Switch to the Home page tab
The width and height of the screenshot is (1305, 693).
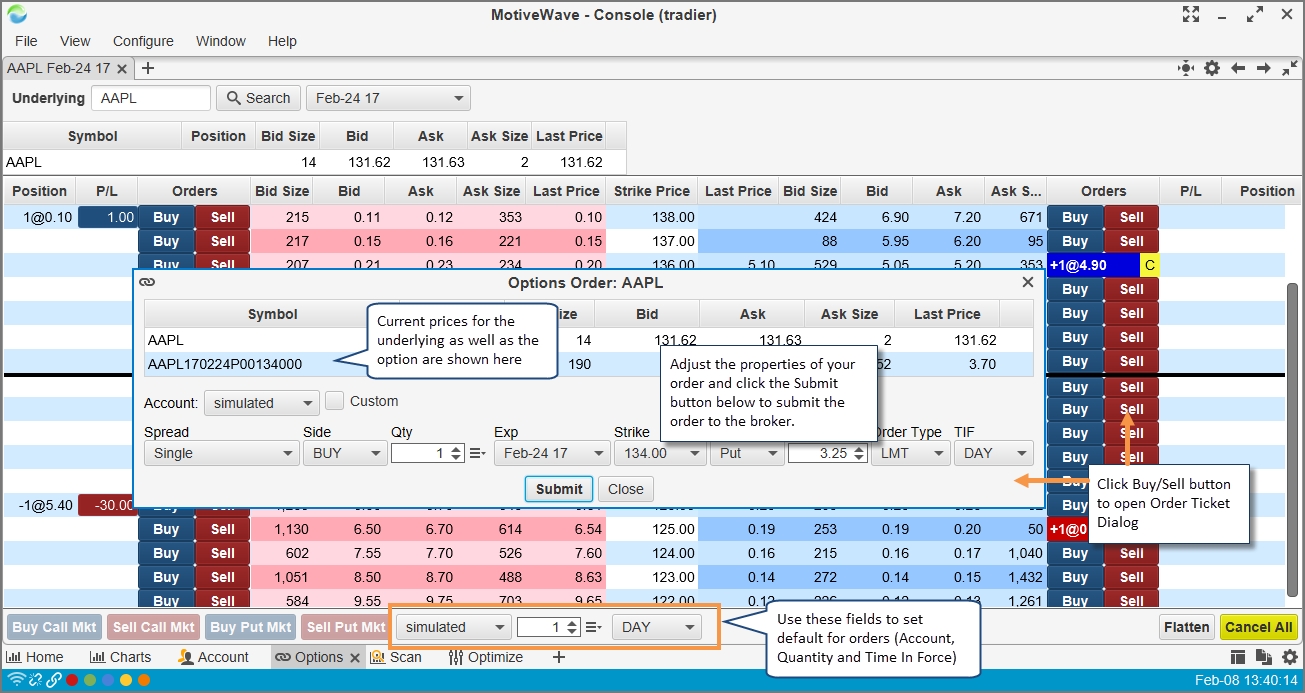pyautogui.click(x=36, y=657)
